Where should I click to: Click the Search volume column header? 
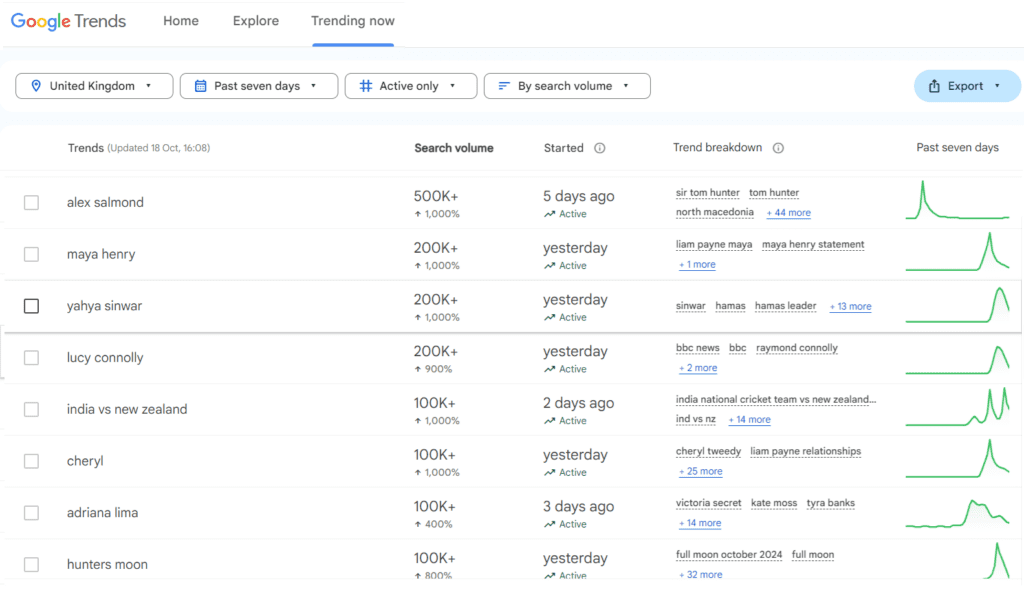pos(454,148)
